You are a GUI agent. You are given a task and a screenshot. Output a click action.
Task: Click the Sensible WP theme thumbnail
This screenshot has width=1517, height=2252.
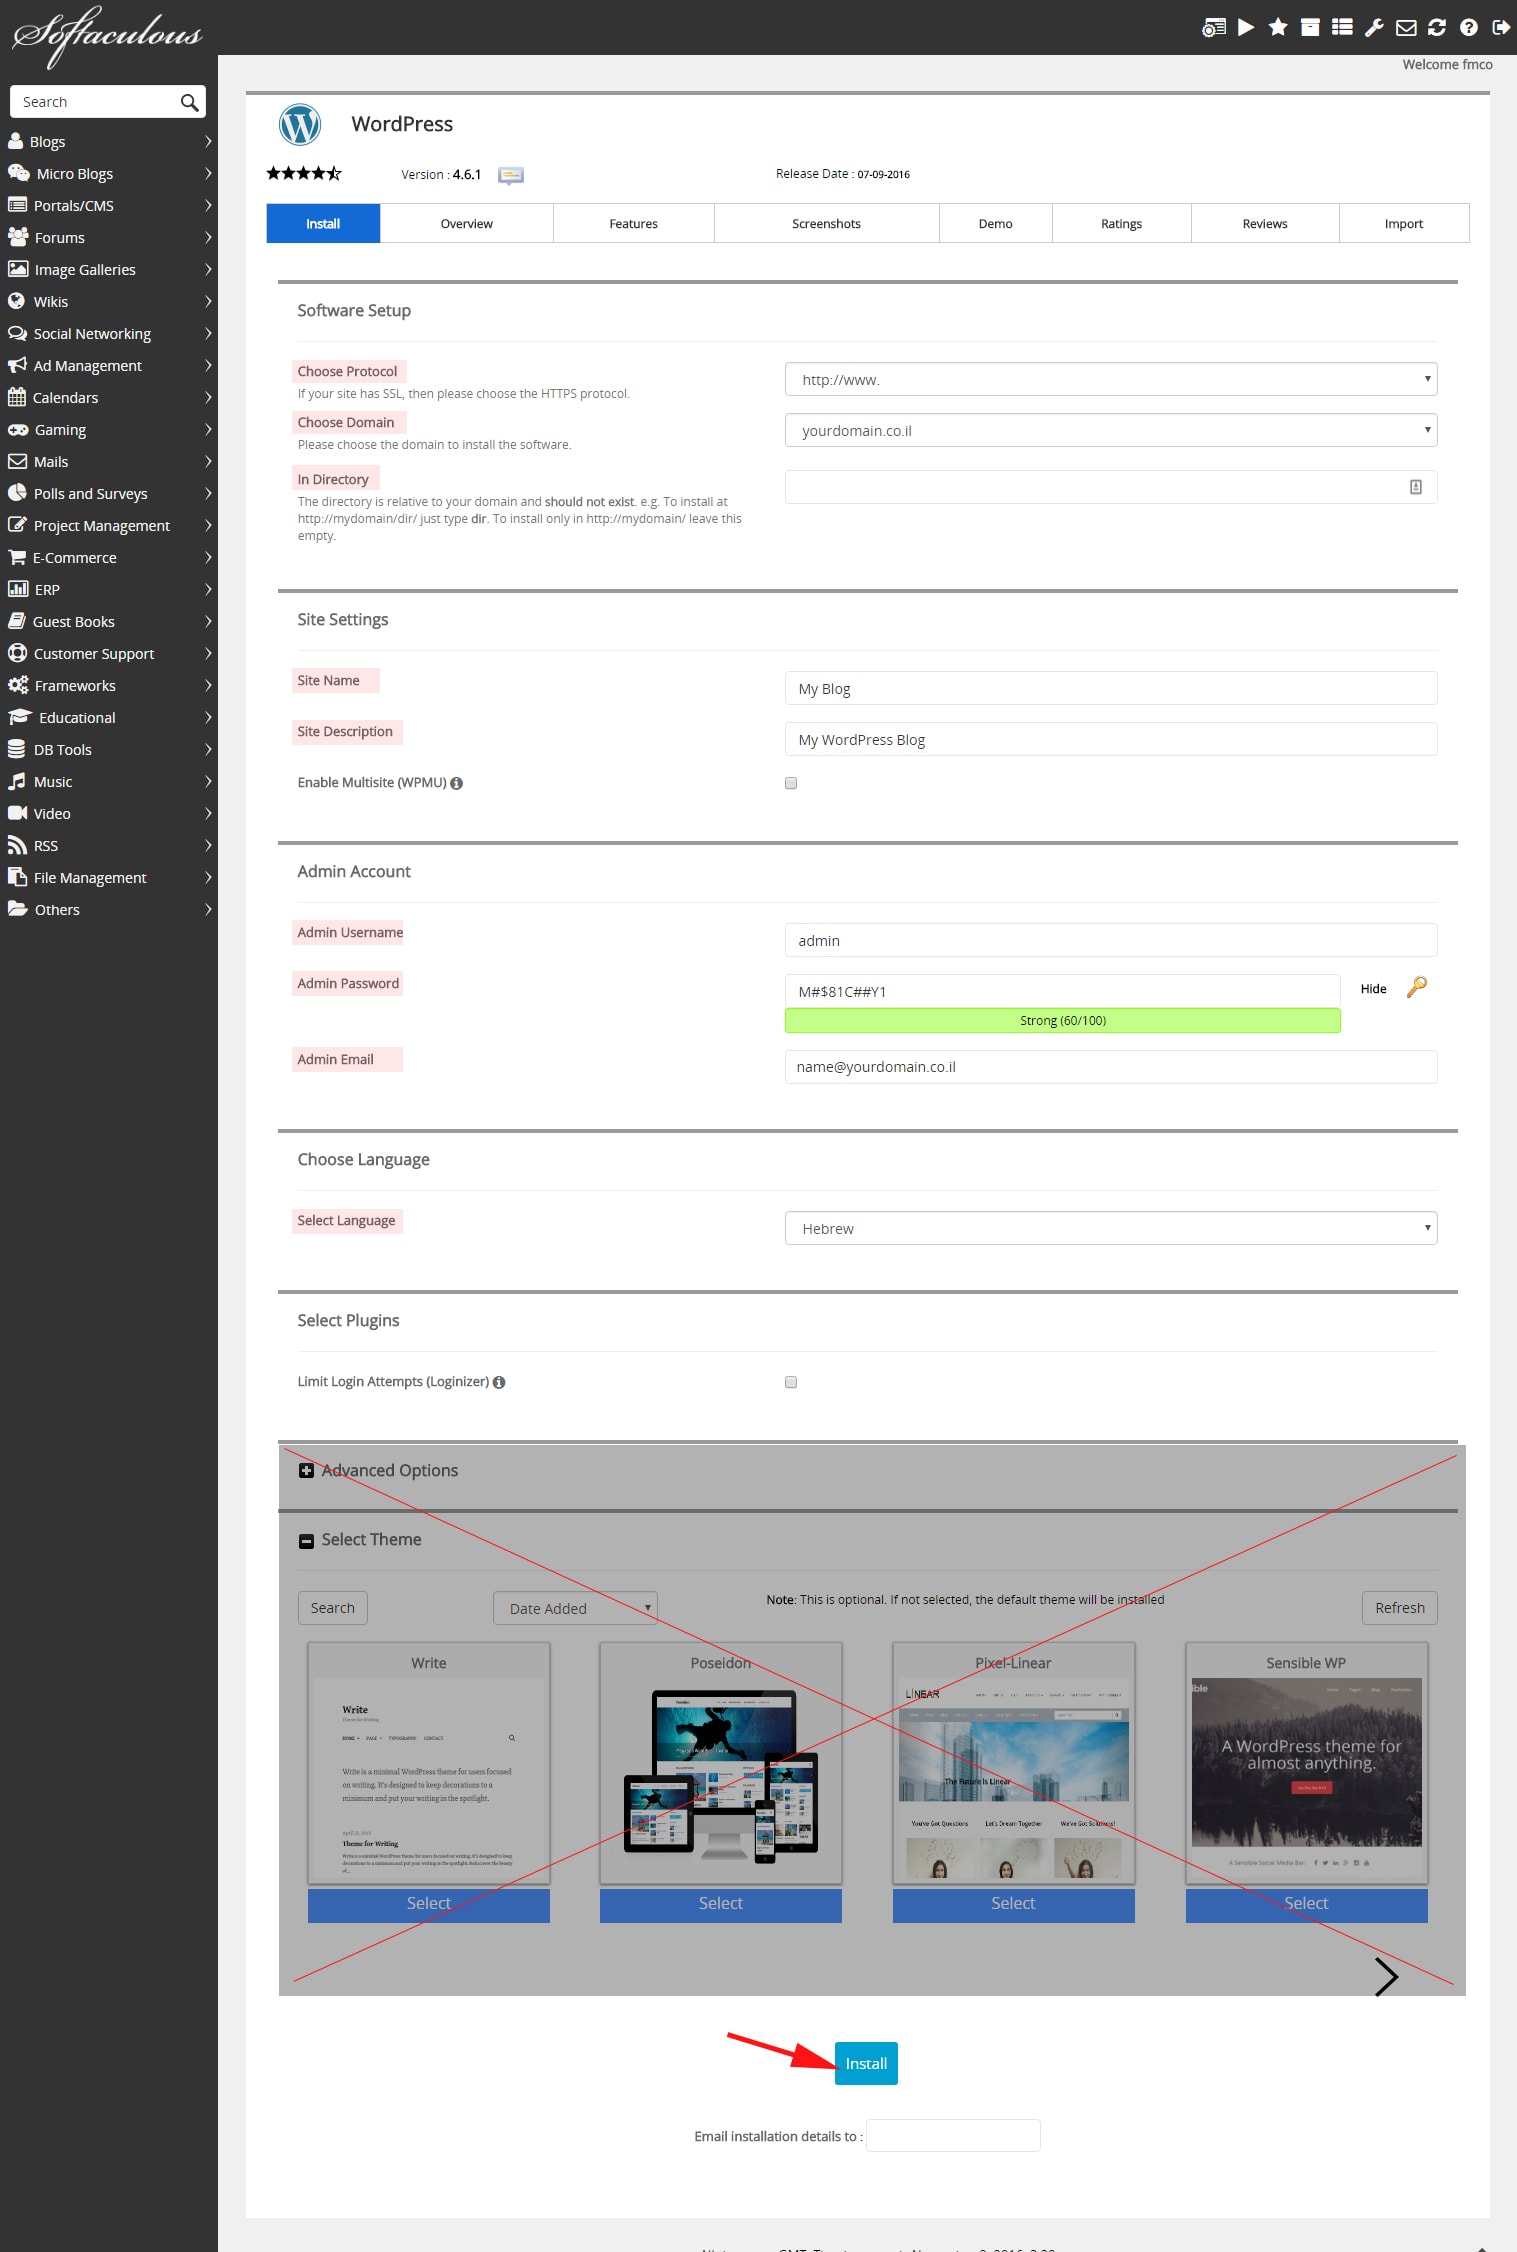click(x=1307, y=1778)
